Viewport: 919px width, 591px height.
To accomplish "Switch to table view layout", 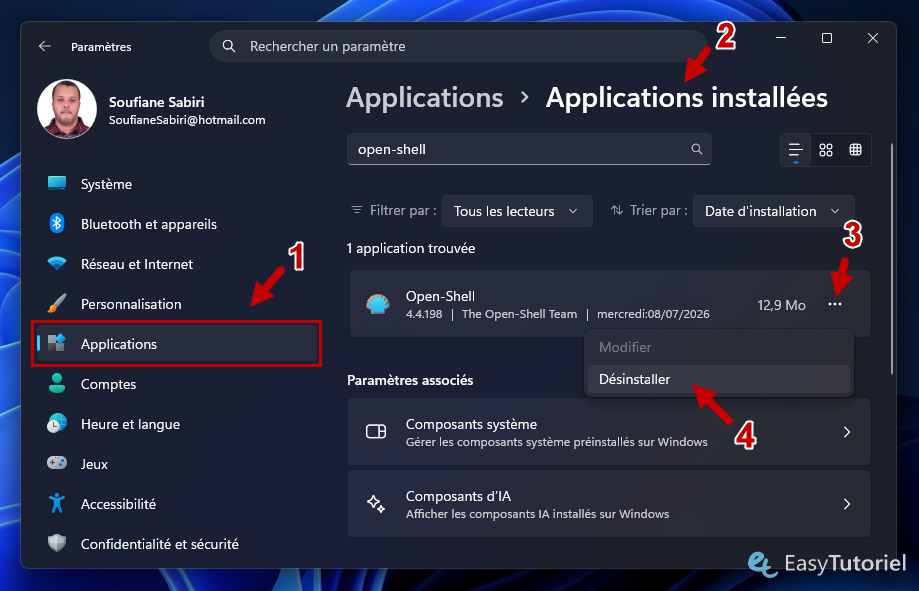I will [856, 150].
